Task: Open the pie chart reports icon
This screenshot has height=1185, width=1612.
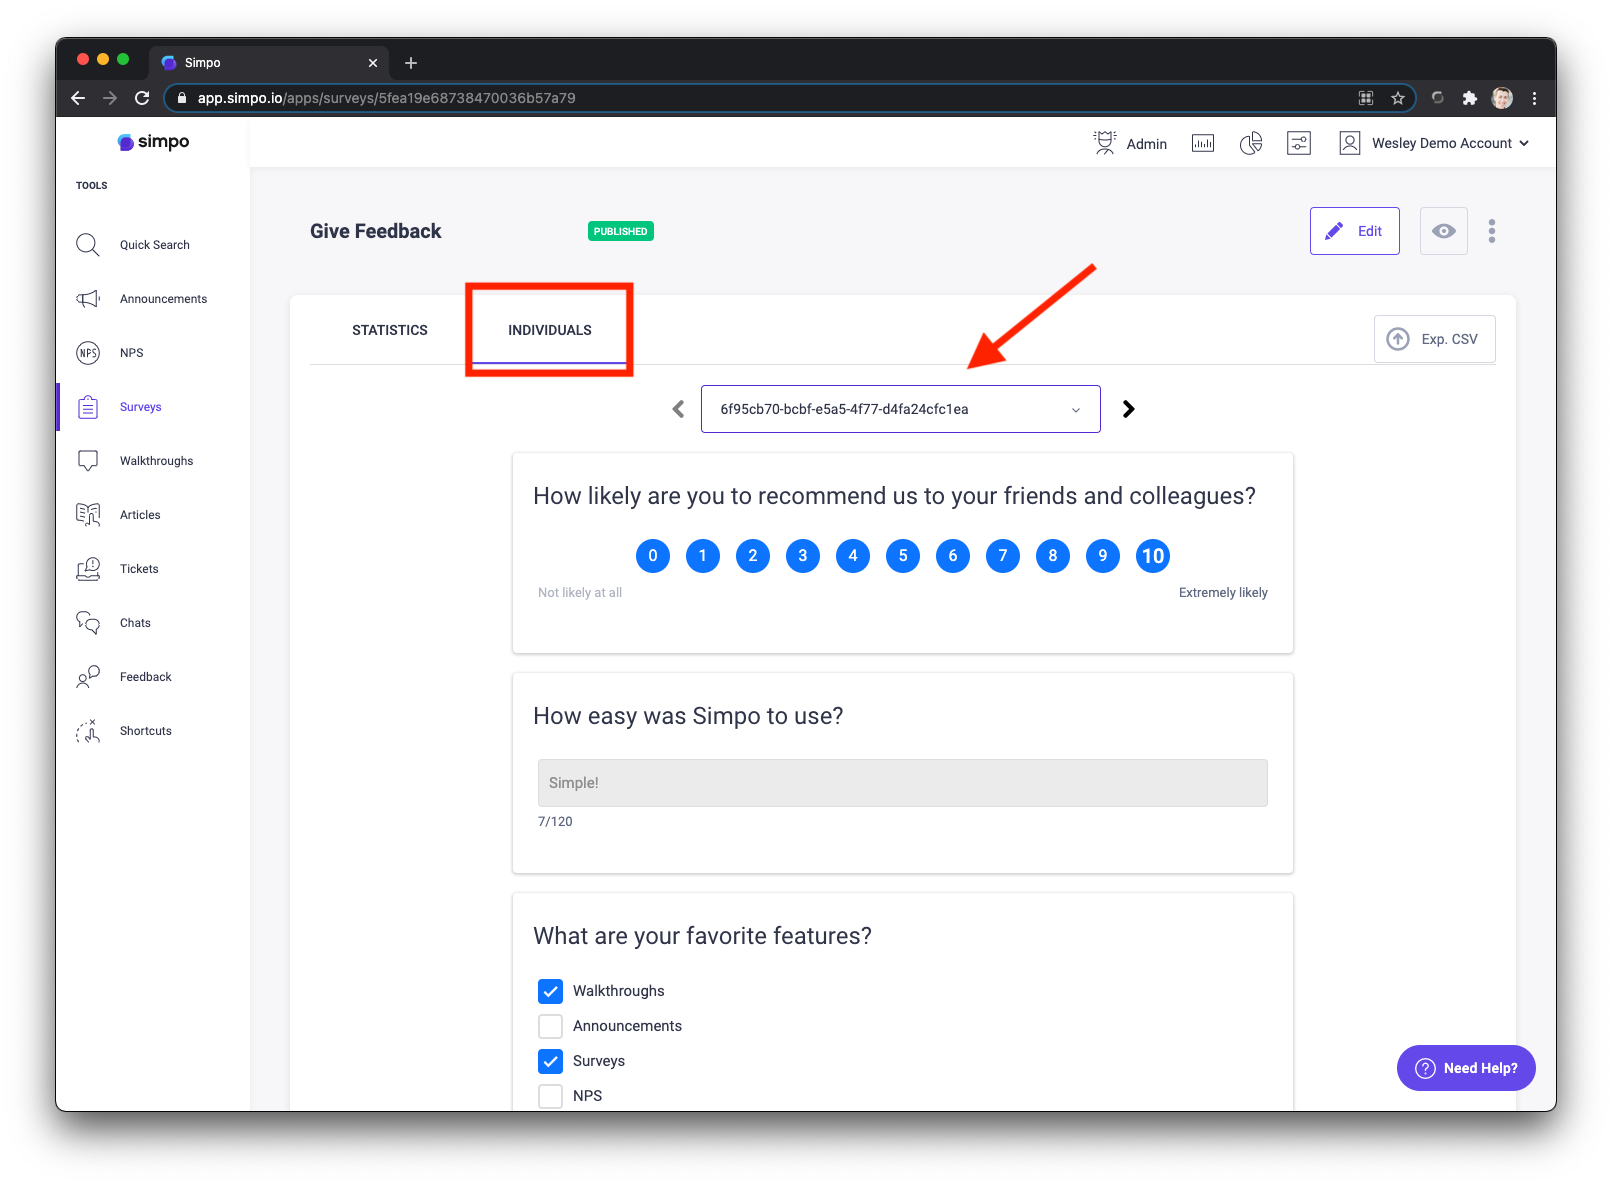Action: click(x=1251, y=143)
